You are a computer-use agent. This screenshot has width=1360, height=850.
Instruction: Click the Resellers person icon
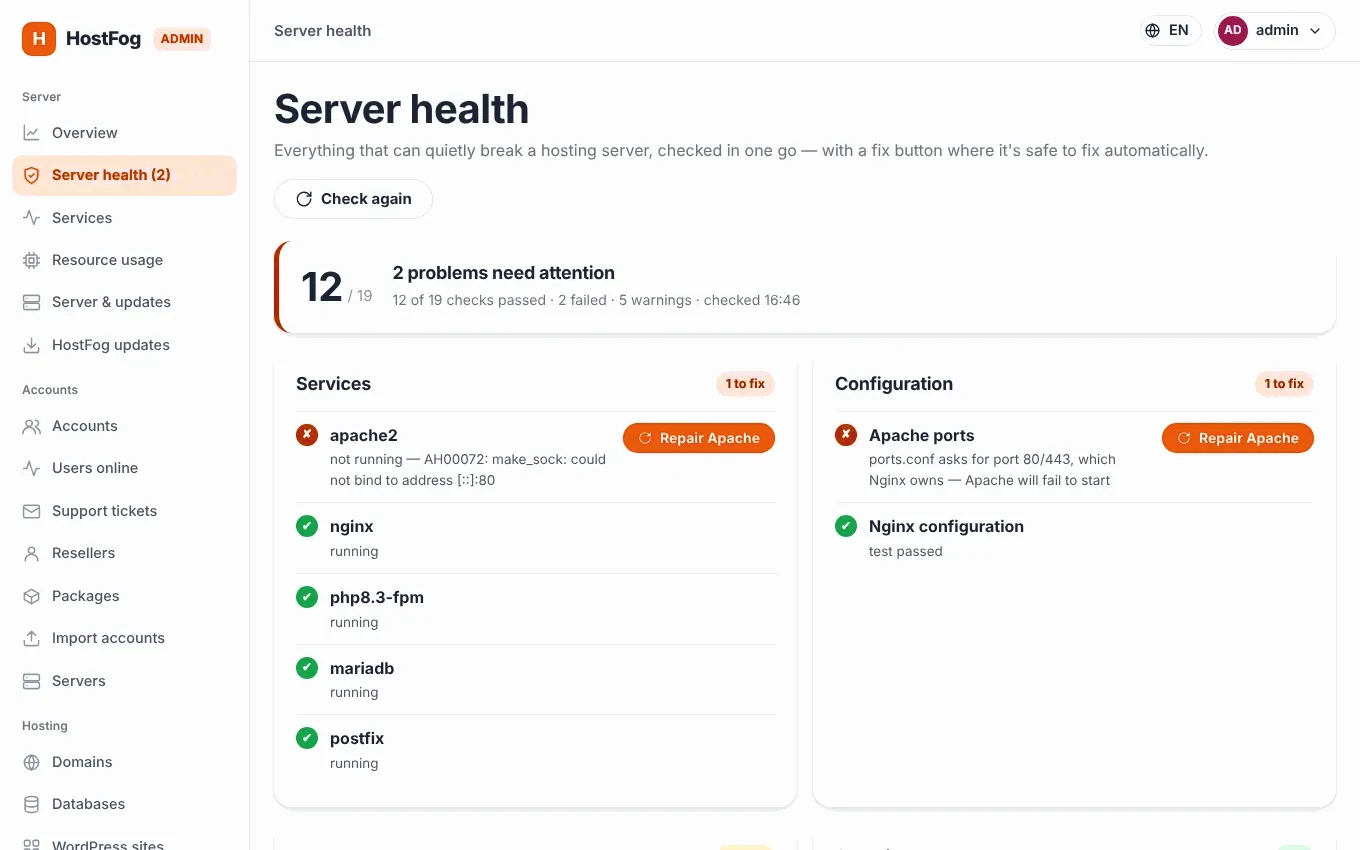32,553
